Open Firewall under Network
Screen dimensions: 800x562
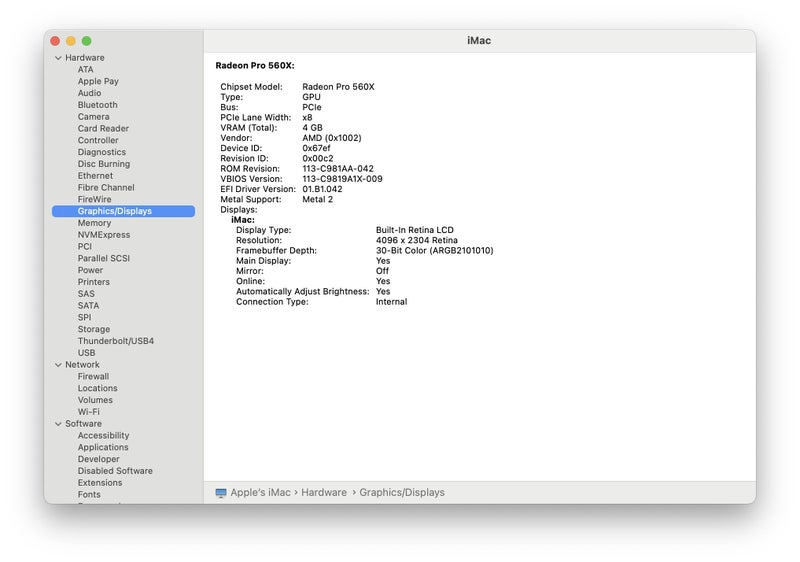pos(93,376)
